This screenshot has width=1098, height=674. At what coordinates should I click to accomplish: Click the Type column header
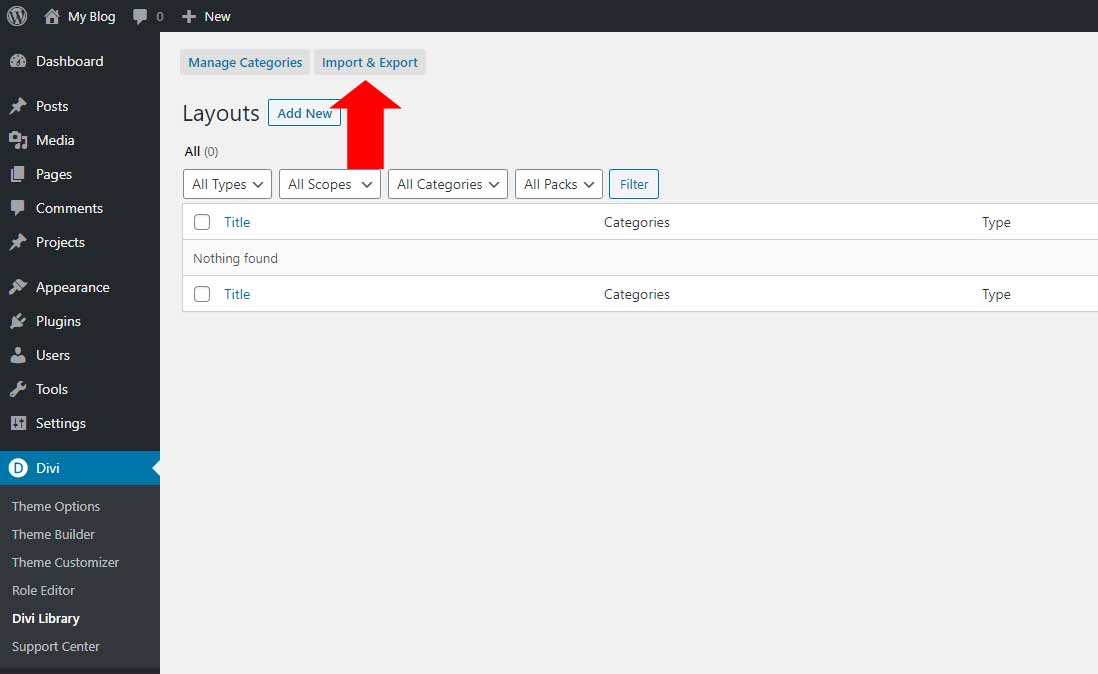pyautogui.click(x=996, y=223)
